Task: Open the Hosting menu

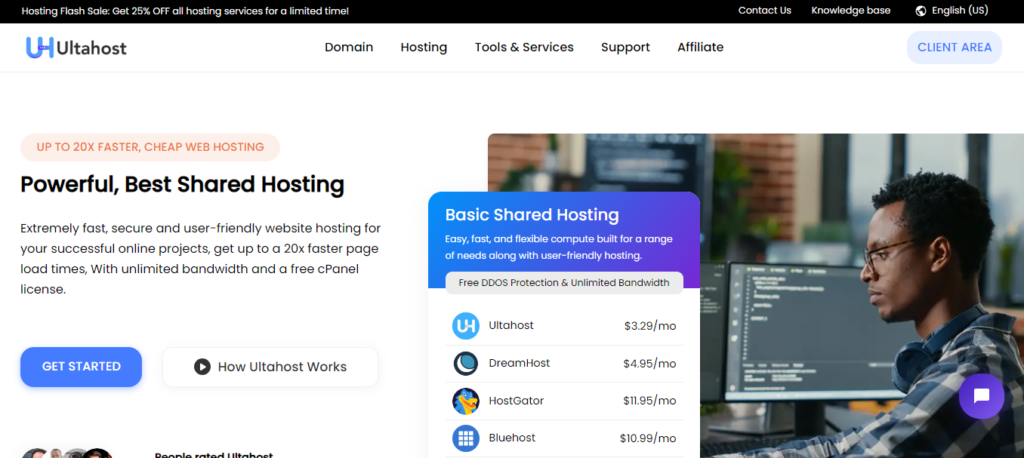Action: (424, 47)
